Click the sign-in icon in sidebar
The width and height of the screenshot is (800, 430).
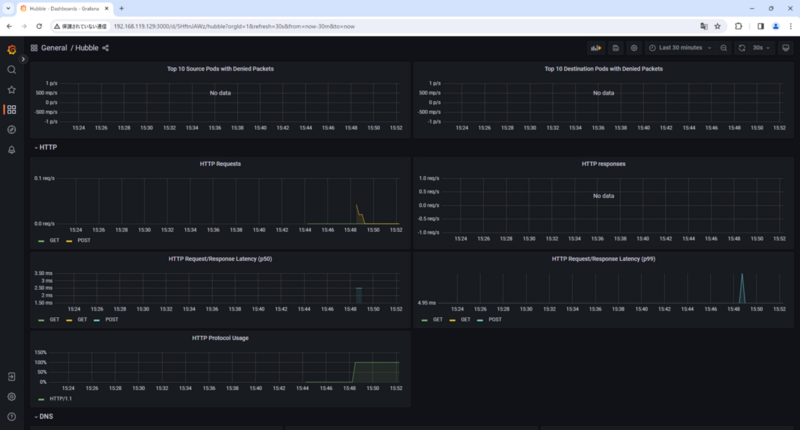tap(11, 377)
